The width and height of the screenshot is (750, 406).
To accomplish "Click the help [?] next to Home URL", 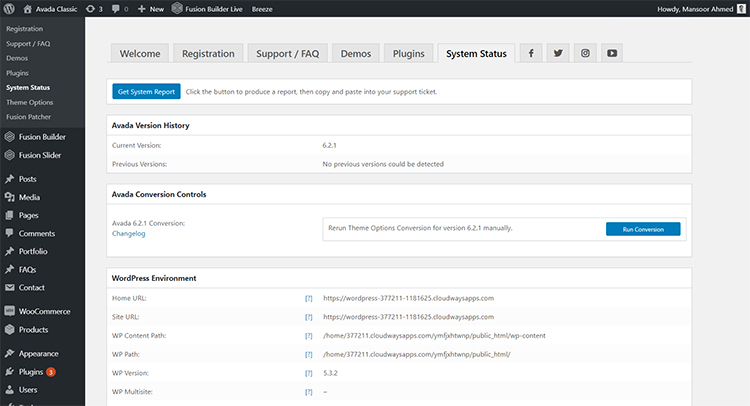I will [x=309, y=298].
